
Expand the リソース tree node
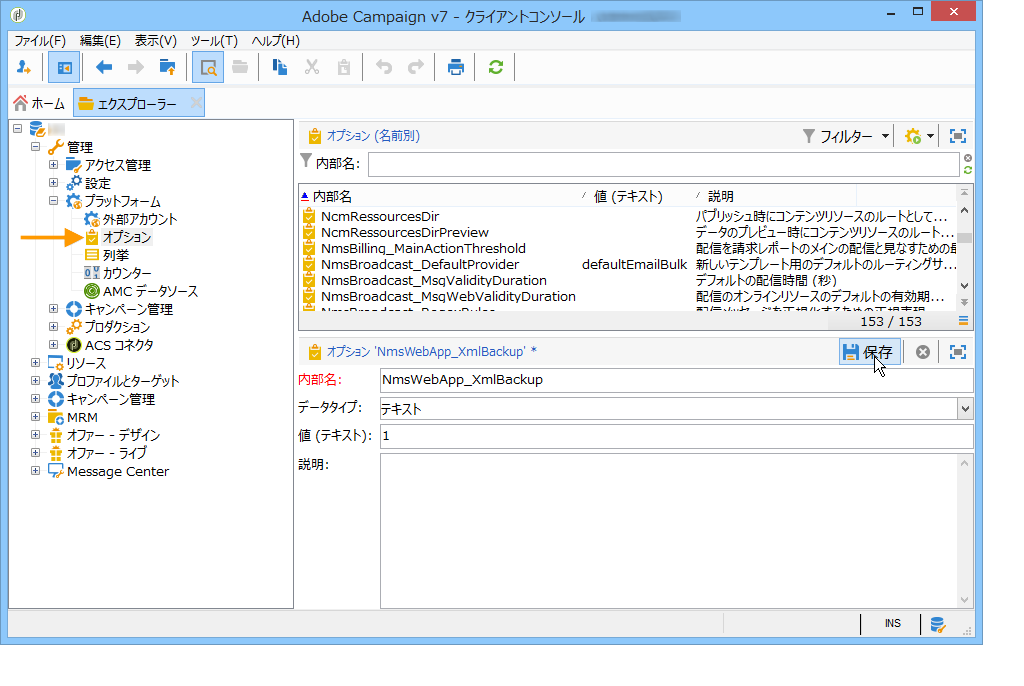[x=35, y=363]
